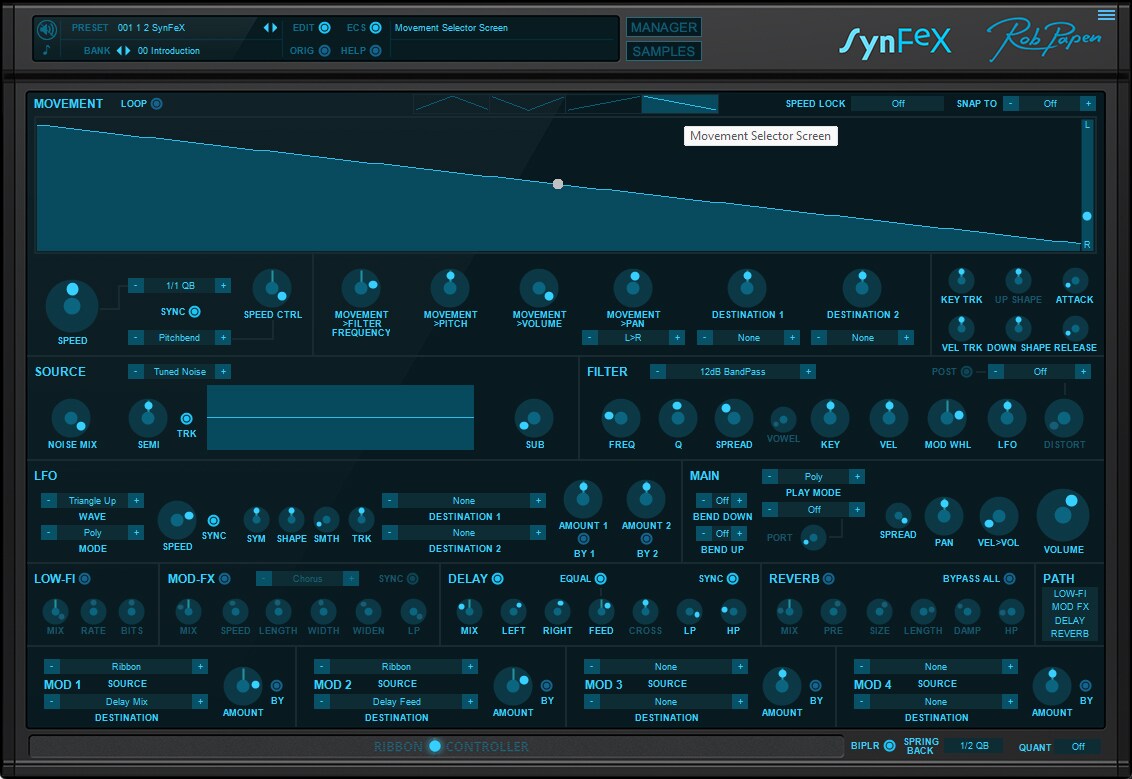The width and height of the screenshot is (1132, 779).
Task: Open the Poly play mode selector
Action: point(813,476)
